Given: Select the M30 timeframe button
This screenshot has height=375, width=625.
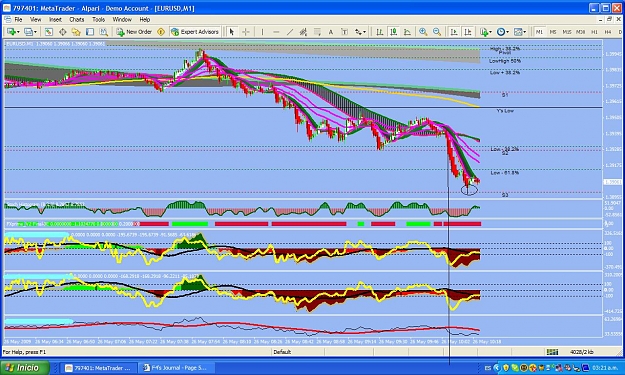Looking at the screenshot, I should point(581,32).
